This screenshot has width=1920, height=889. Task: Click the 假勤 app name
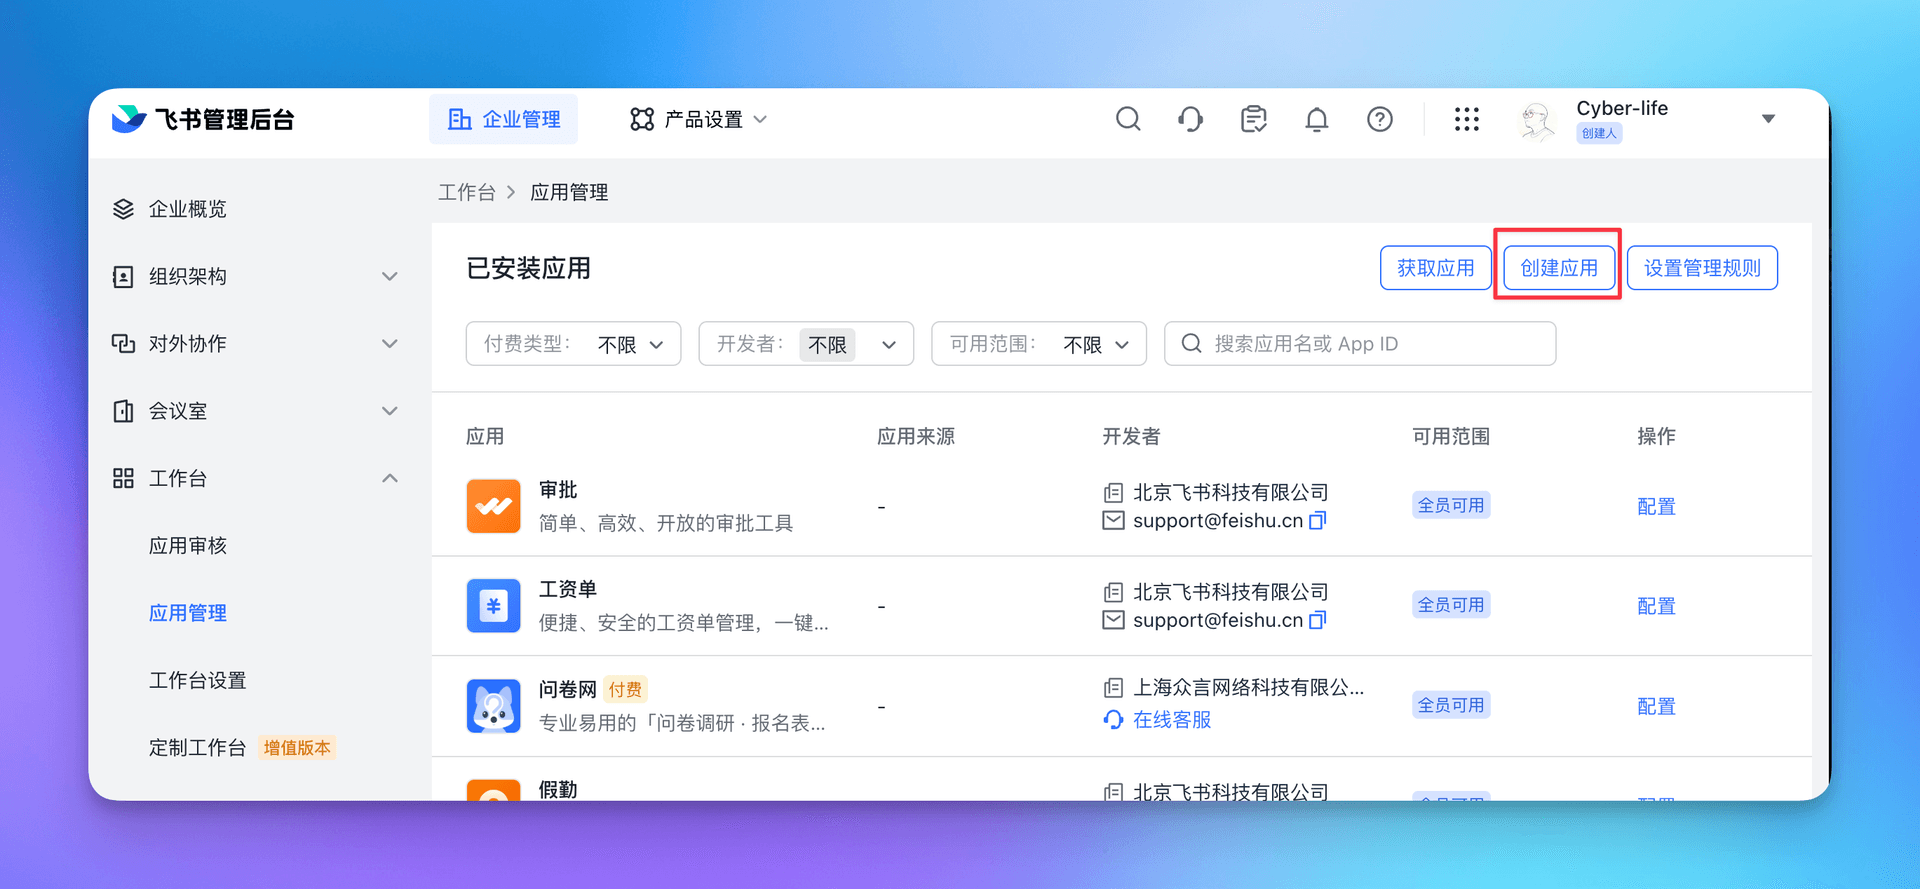click(558, 789)
